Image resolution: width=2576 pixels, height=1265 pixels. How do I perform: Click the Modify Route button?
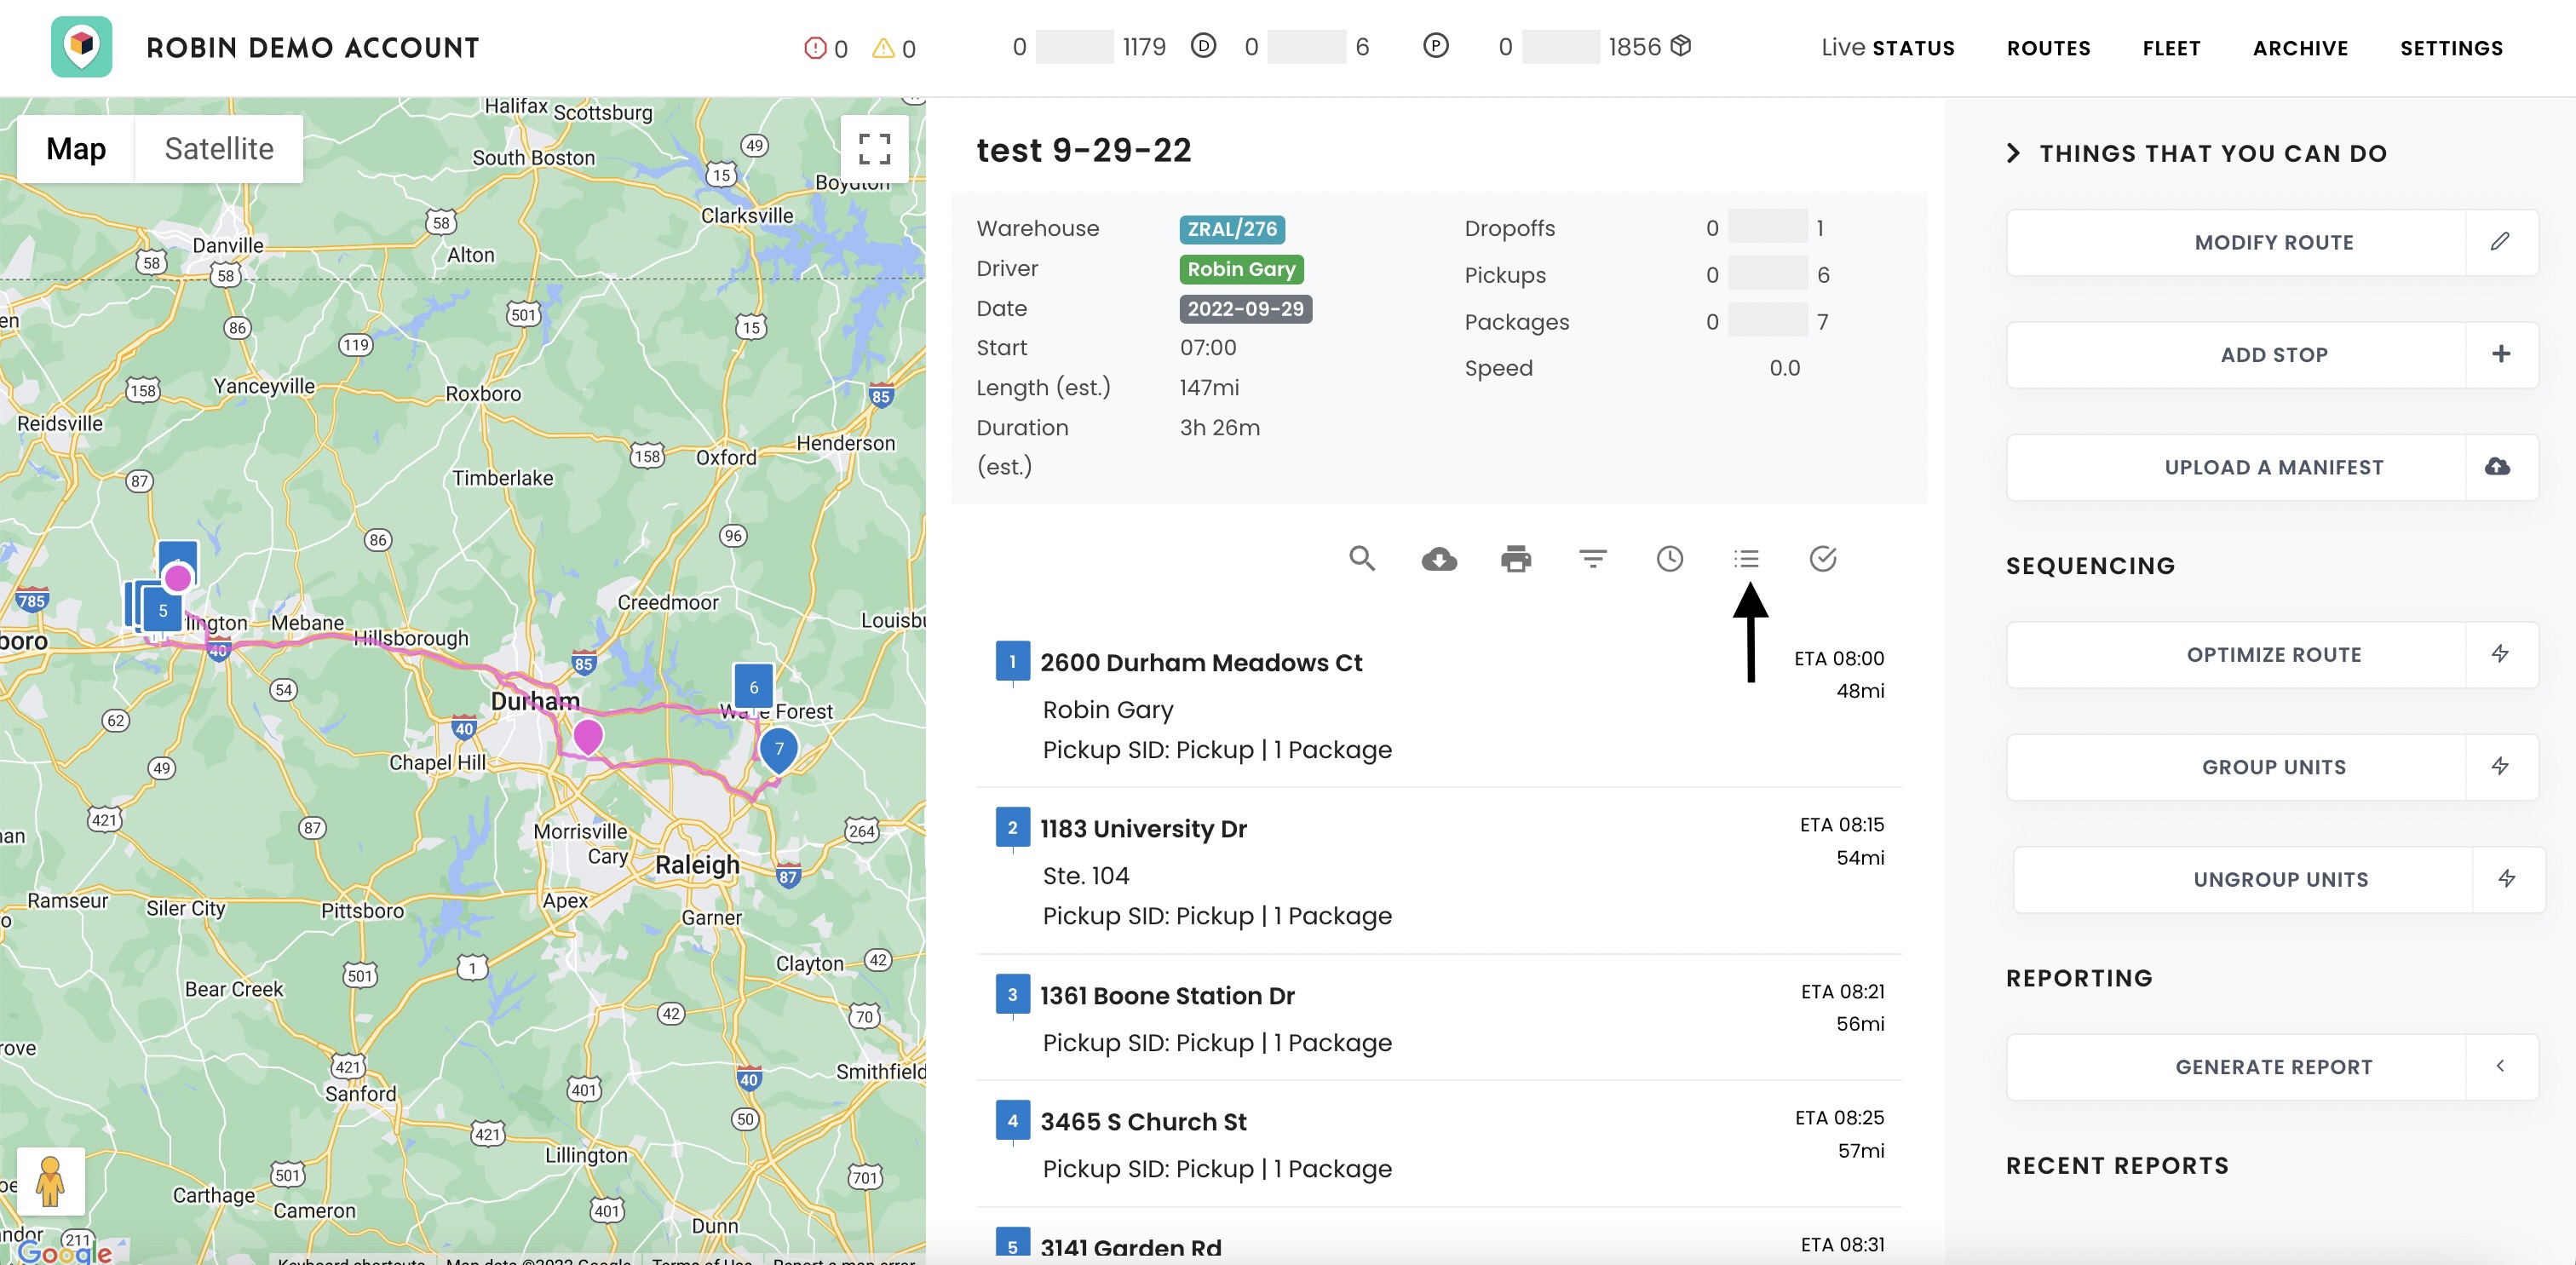2273,242
